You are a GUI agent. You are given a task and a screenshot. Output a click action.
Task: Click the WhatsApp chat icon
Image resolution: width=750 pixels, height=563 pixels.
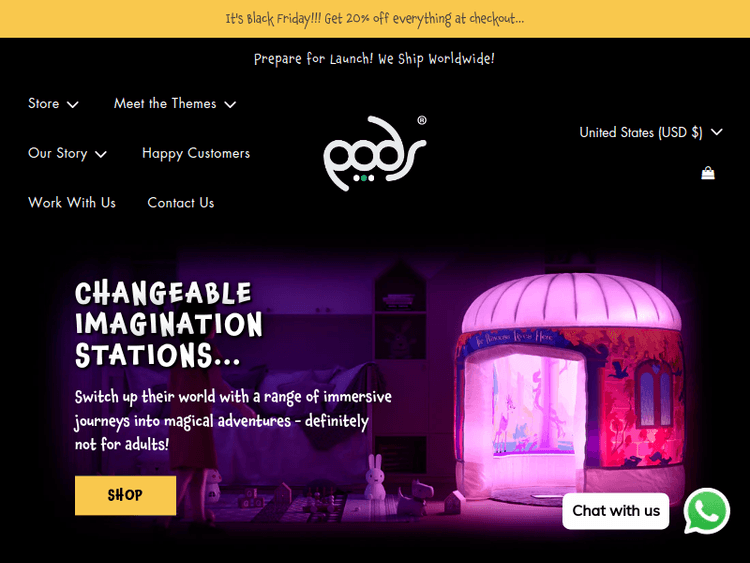[x=706, y=511]
